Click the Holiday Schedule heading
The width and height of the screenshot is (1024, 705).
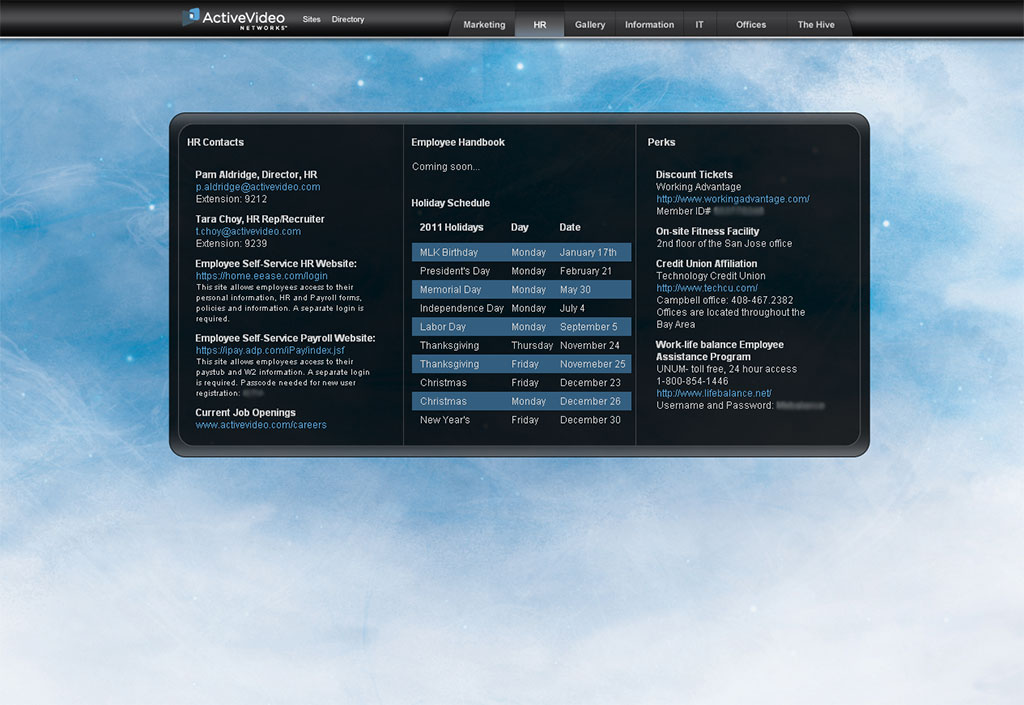451,203
